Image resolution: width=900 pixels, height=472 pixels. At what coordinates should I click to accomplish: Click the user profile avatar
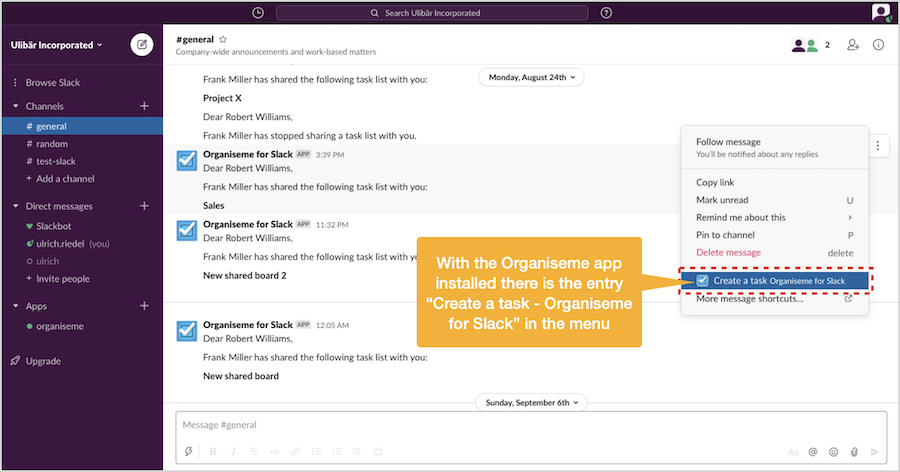pos(881,12)
